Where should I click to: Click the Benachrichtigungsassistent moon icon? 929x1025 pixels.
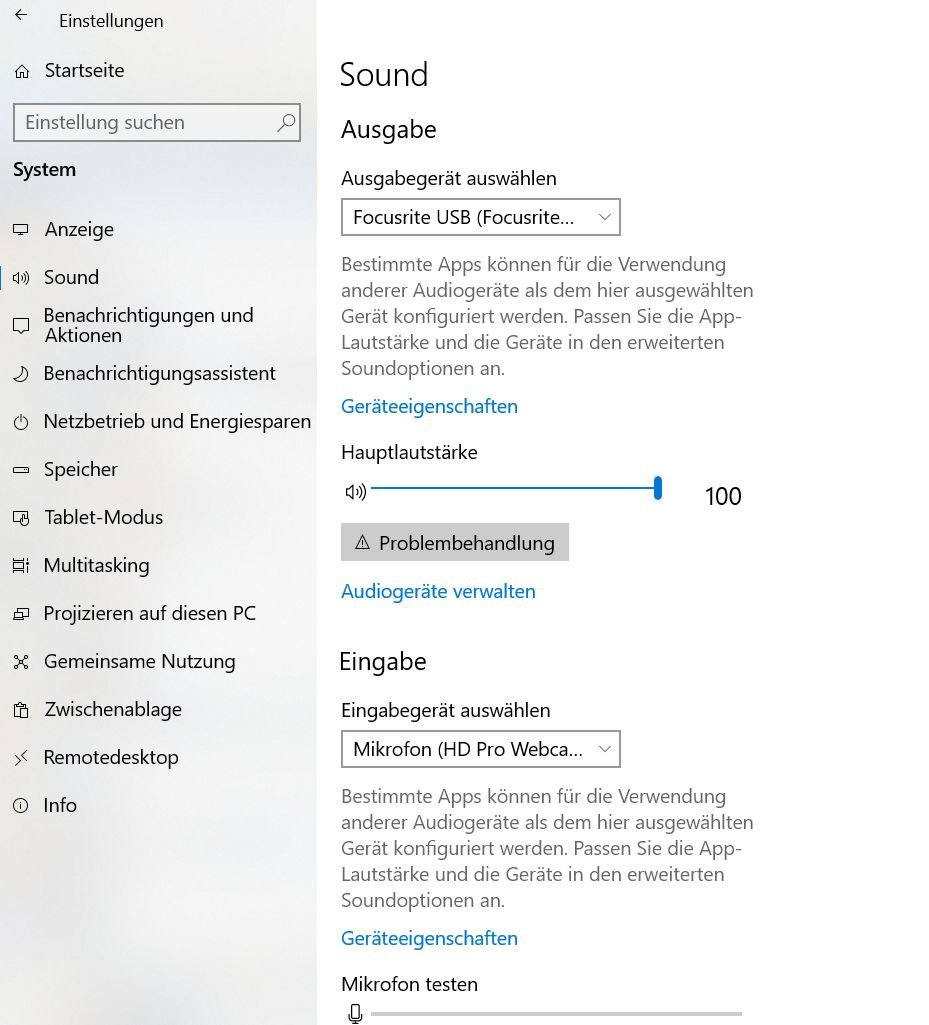click(x=21, y=374)
